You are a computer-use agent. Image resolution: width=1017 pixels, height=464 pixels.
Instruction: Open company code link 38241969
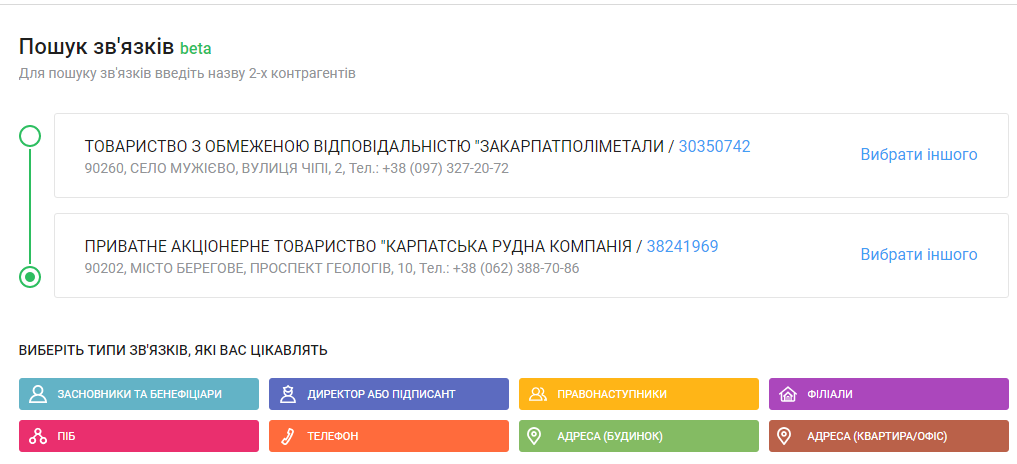(x=682, y=246)
